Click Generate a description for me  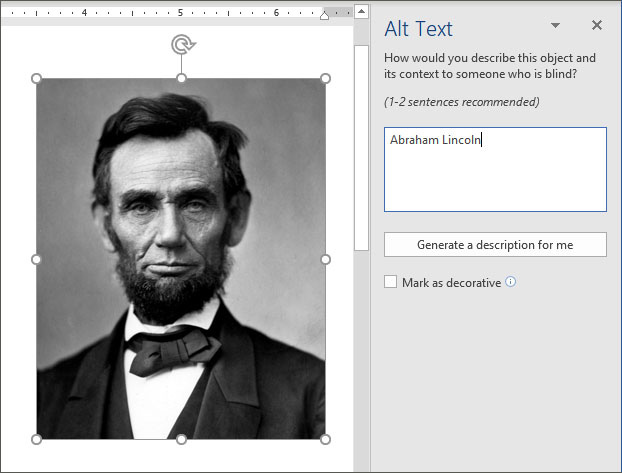click(495, 244)
